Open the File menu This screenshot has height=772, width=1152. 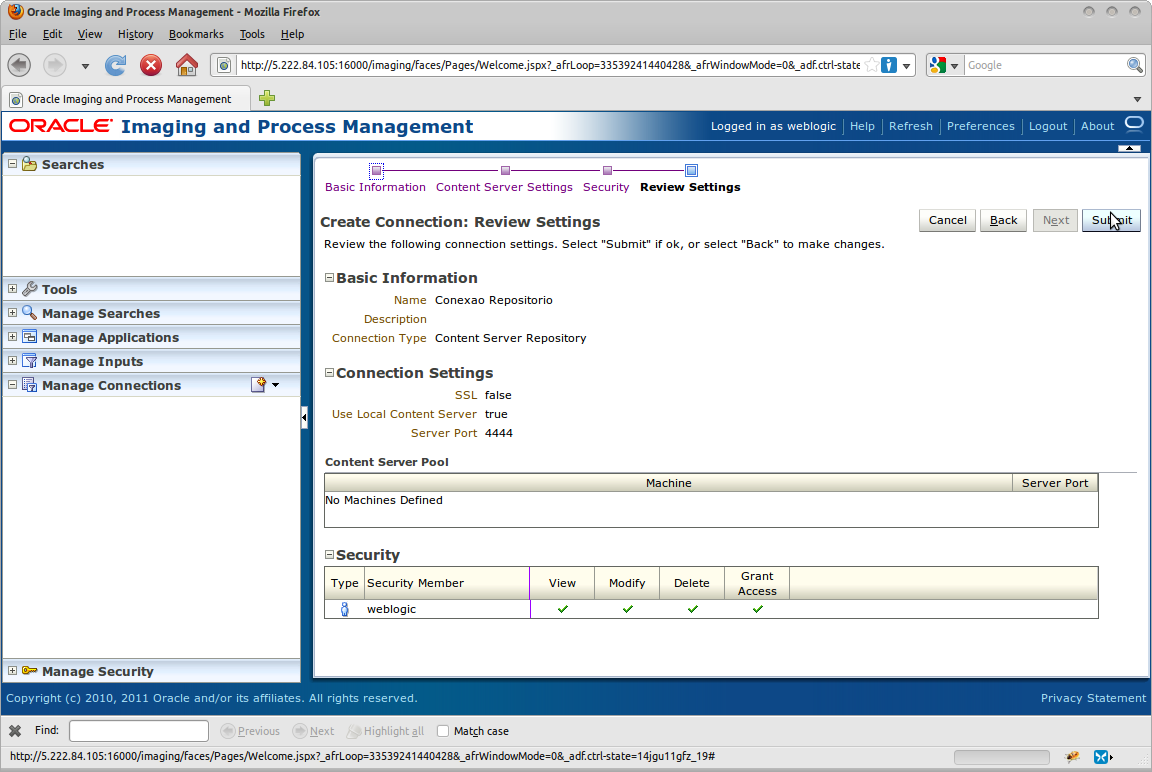click(x=18, y=34)
